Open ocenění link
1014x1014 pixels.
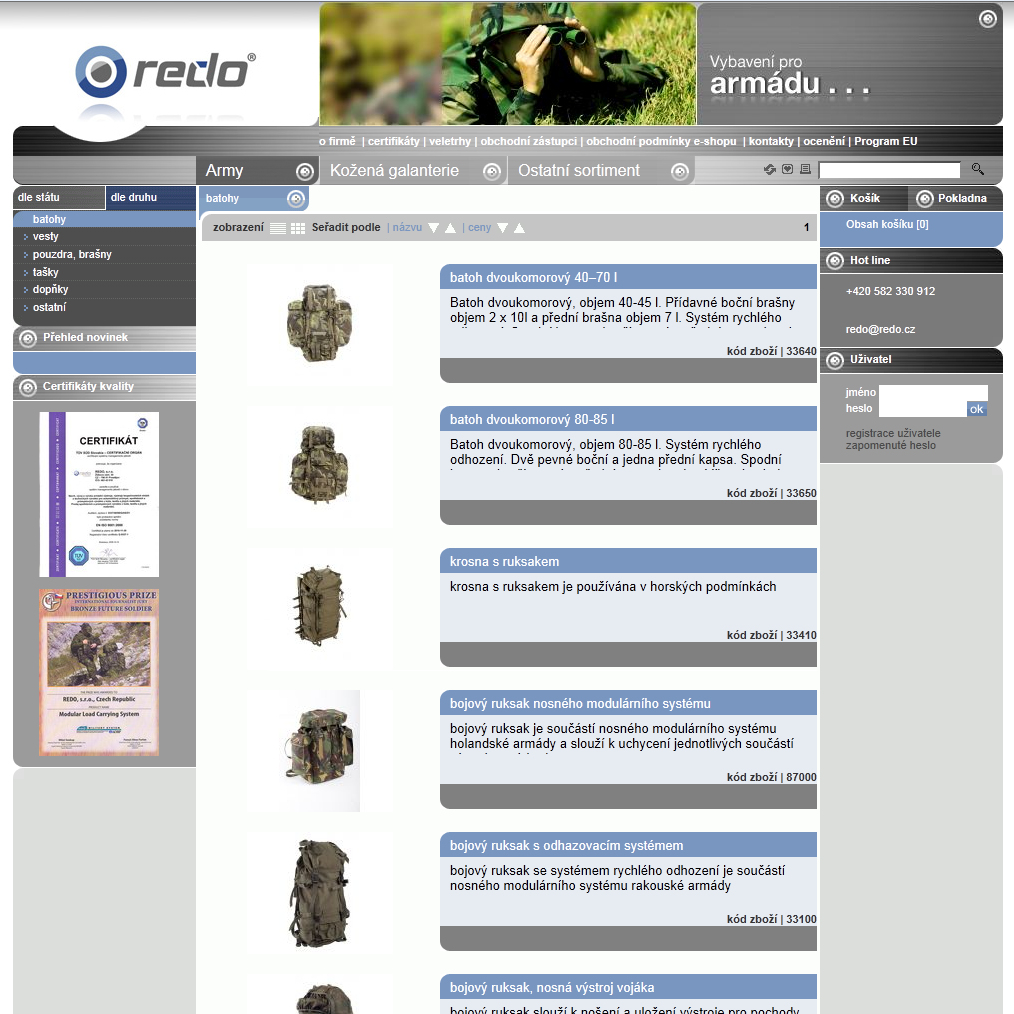824,141
